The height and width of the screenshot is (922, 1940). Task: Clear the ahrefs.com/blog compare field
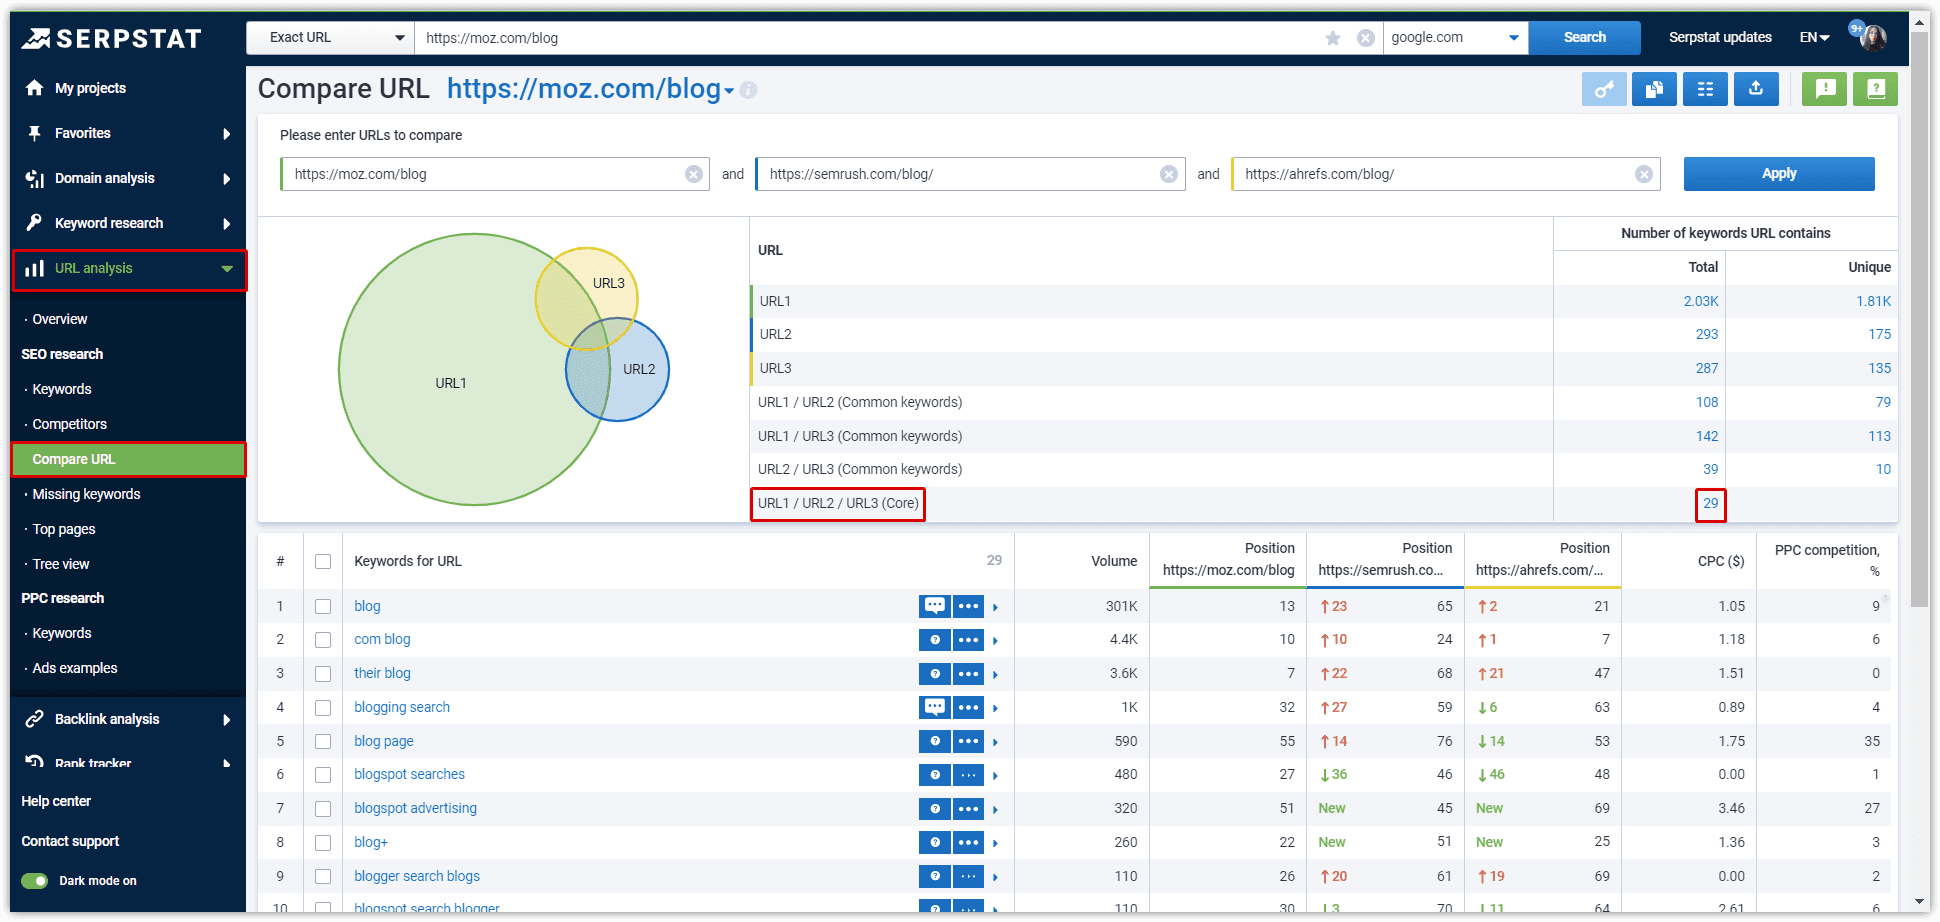point(1644,174)
